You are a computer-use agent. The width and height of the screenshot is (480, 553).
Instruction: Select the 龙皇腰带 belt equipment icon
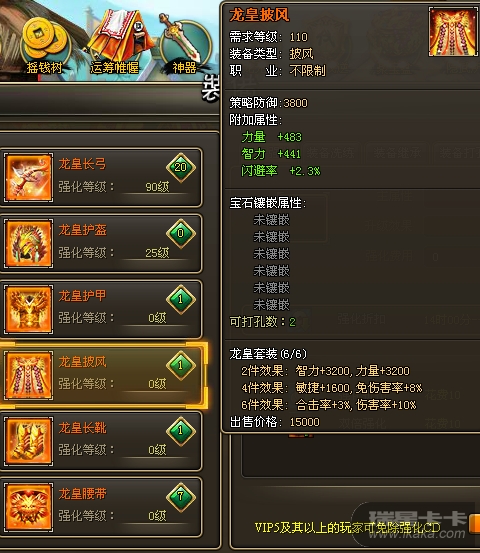pos(29,507)
